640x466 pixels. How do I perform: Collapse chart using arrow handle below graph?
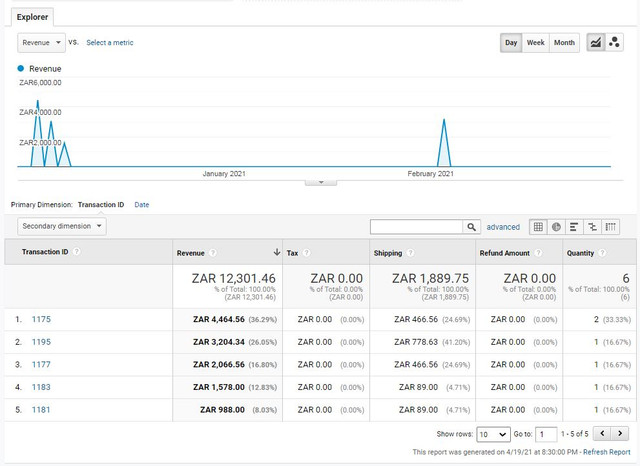pyautogui.click(x=321, y=182)
